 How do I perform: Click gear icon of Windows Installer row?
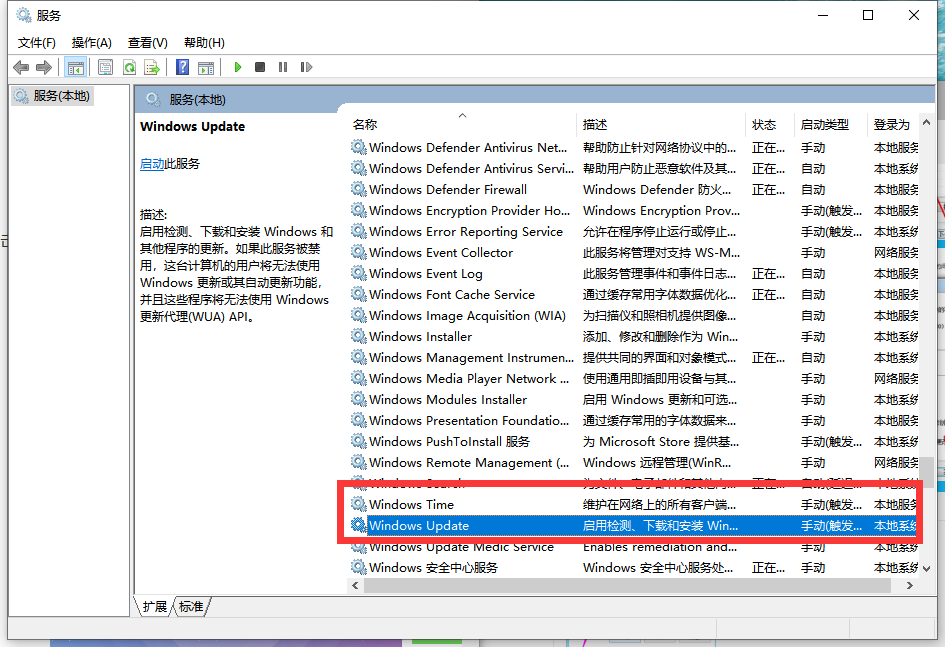359,336
